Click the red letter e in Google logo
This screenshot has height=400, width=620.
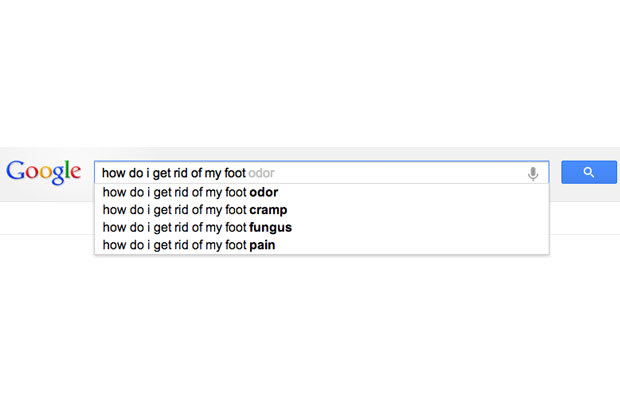point(76,173)
